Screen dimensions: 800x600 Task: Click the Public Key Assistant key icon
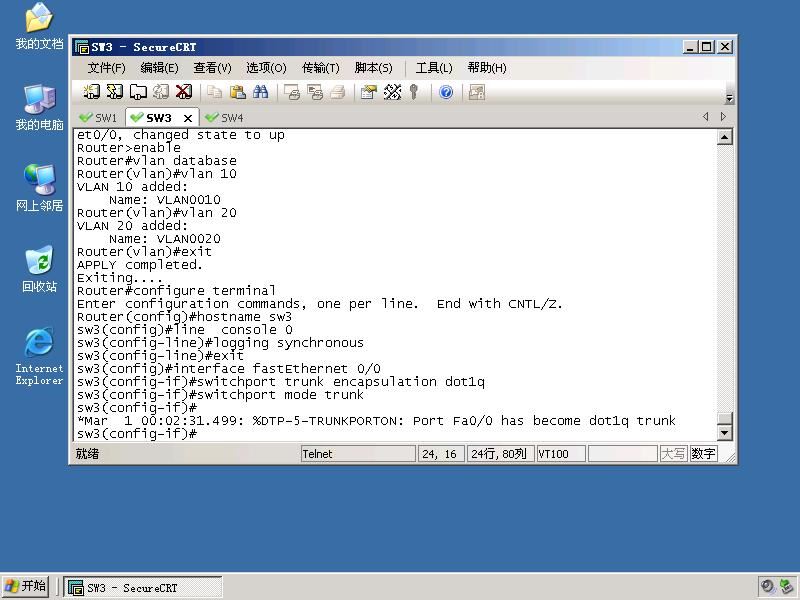click(414, 92)
